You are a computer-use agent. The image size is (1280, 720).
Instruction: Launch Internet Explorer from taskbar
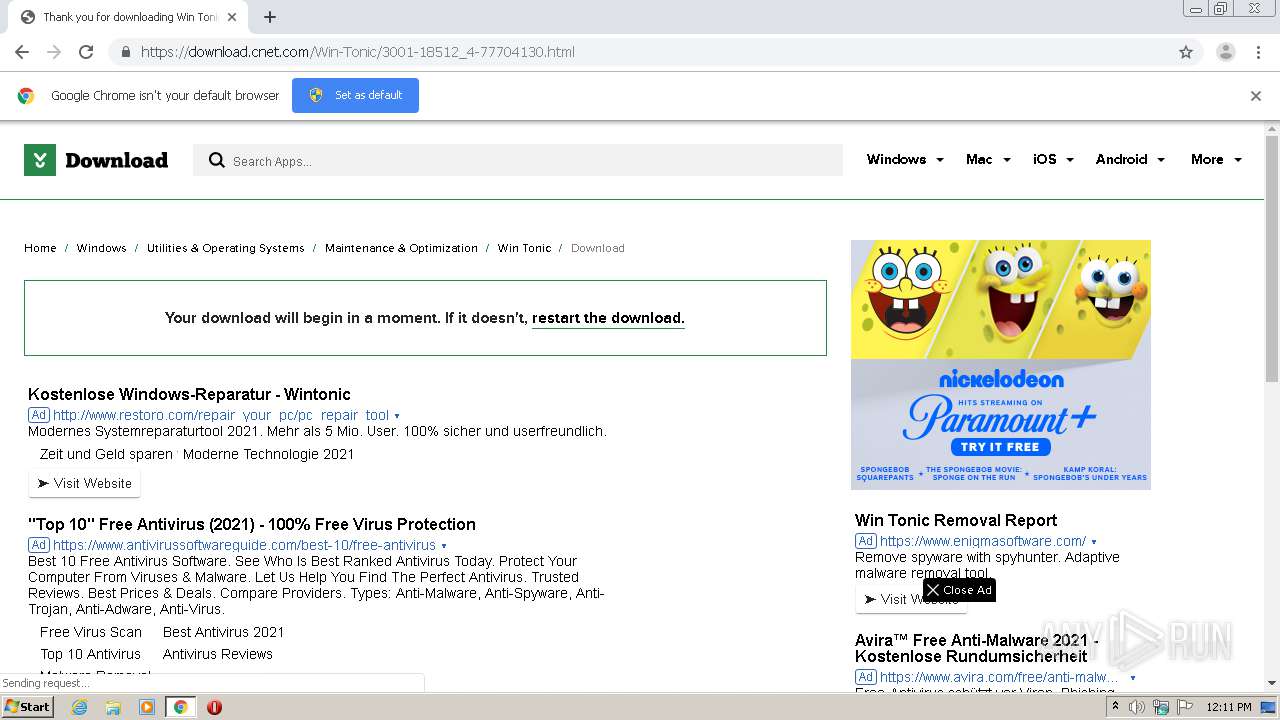tap(80, 707)
